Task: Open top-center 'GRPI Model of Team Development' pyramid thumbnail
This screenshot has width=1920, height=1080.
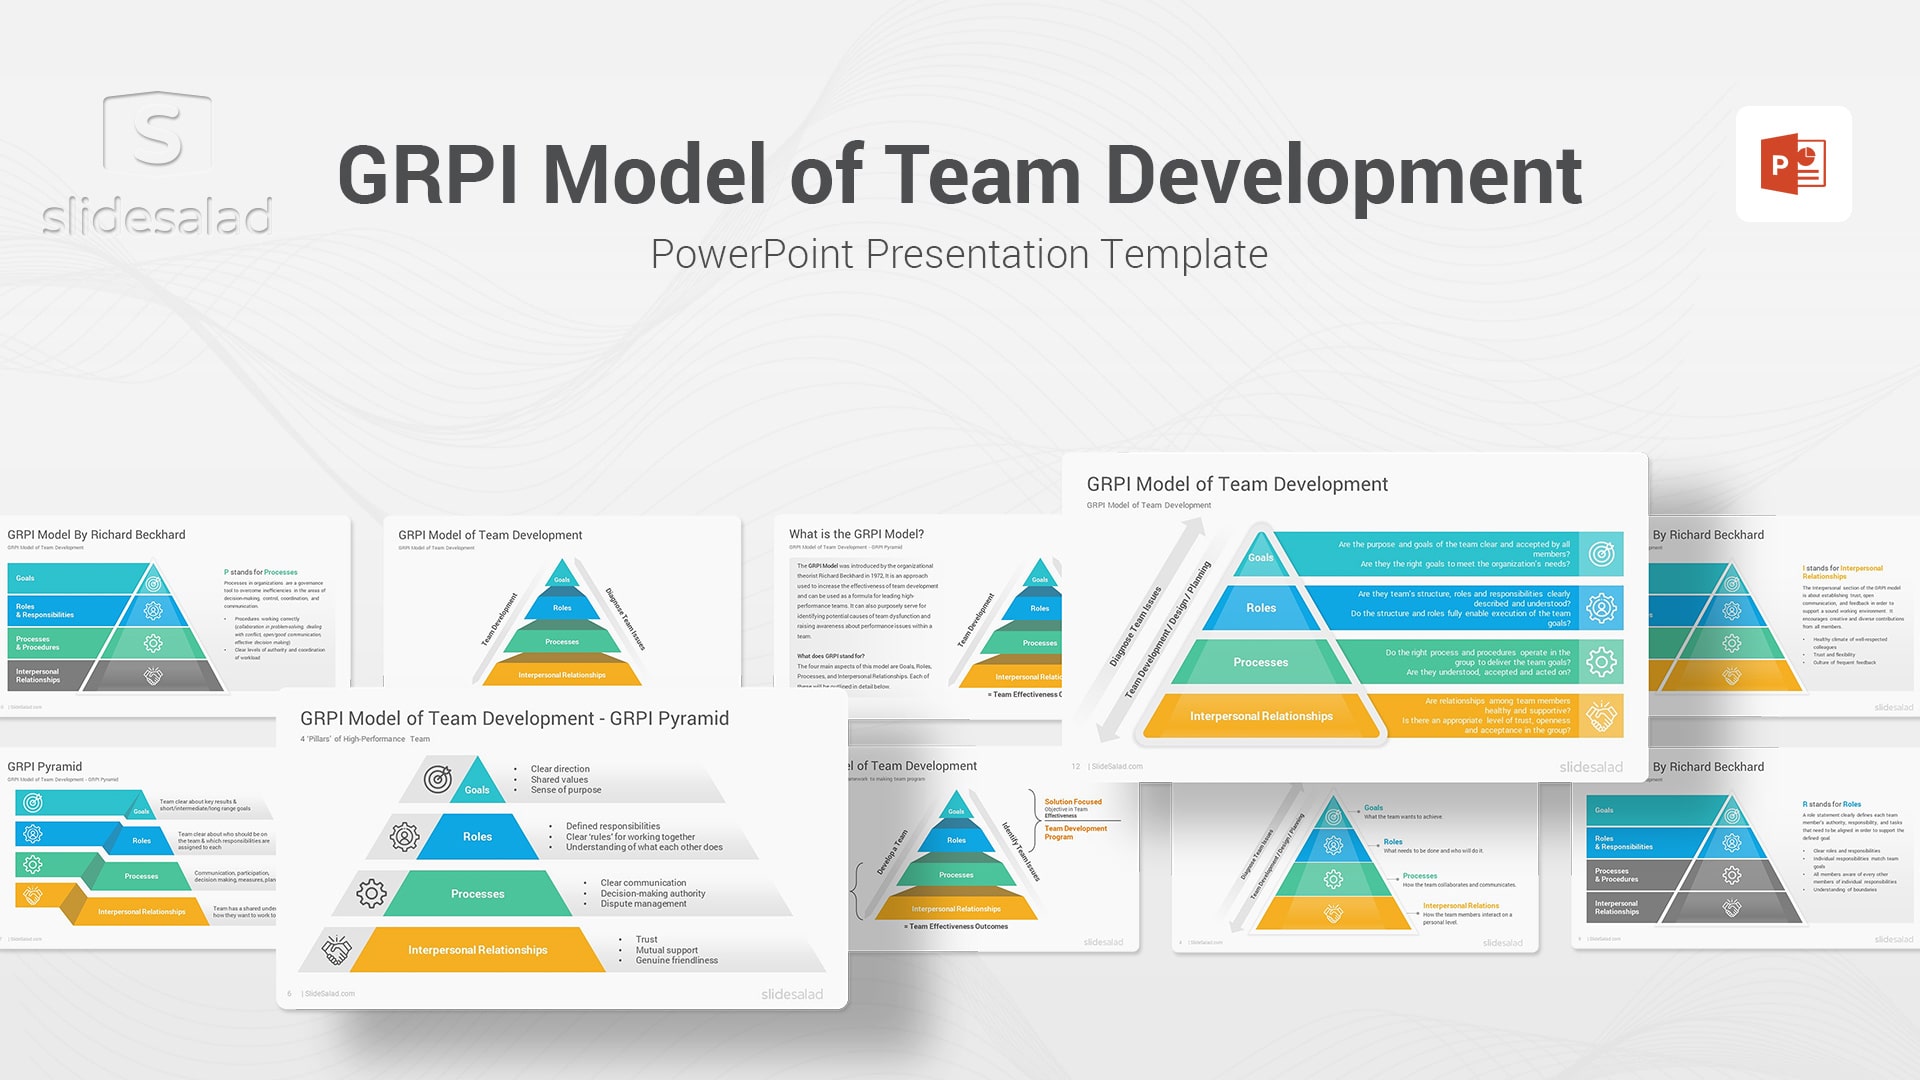Action: click(x=562, y=602)
